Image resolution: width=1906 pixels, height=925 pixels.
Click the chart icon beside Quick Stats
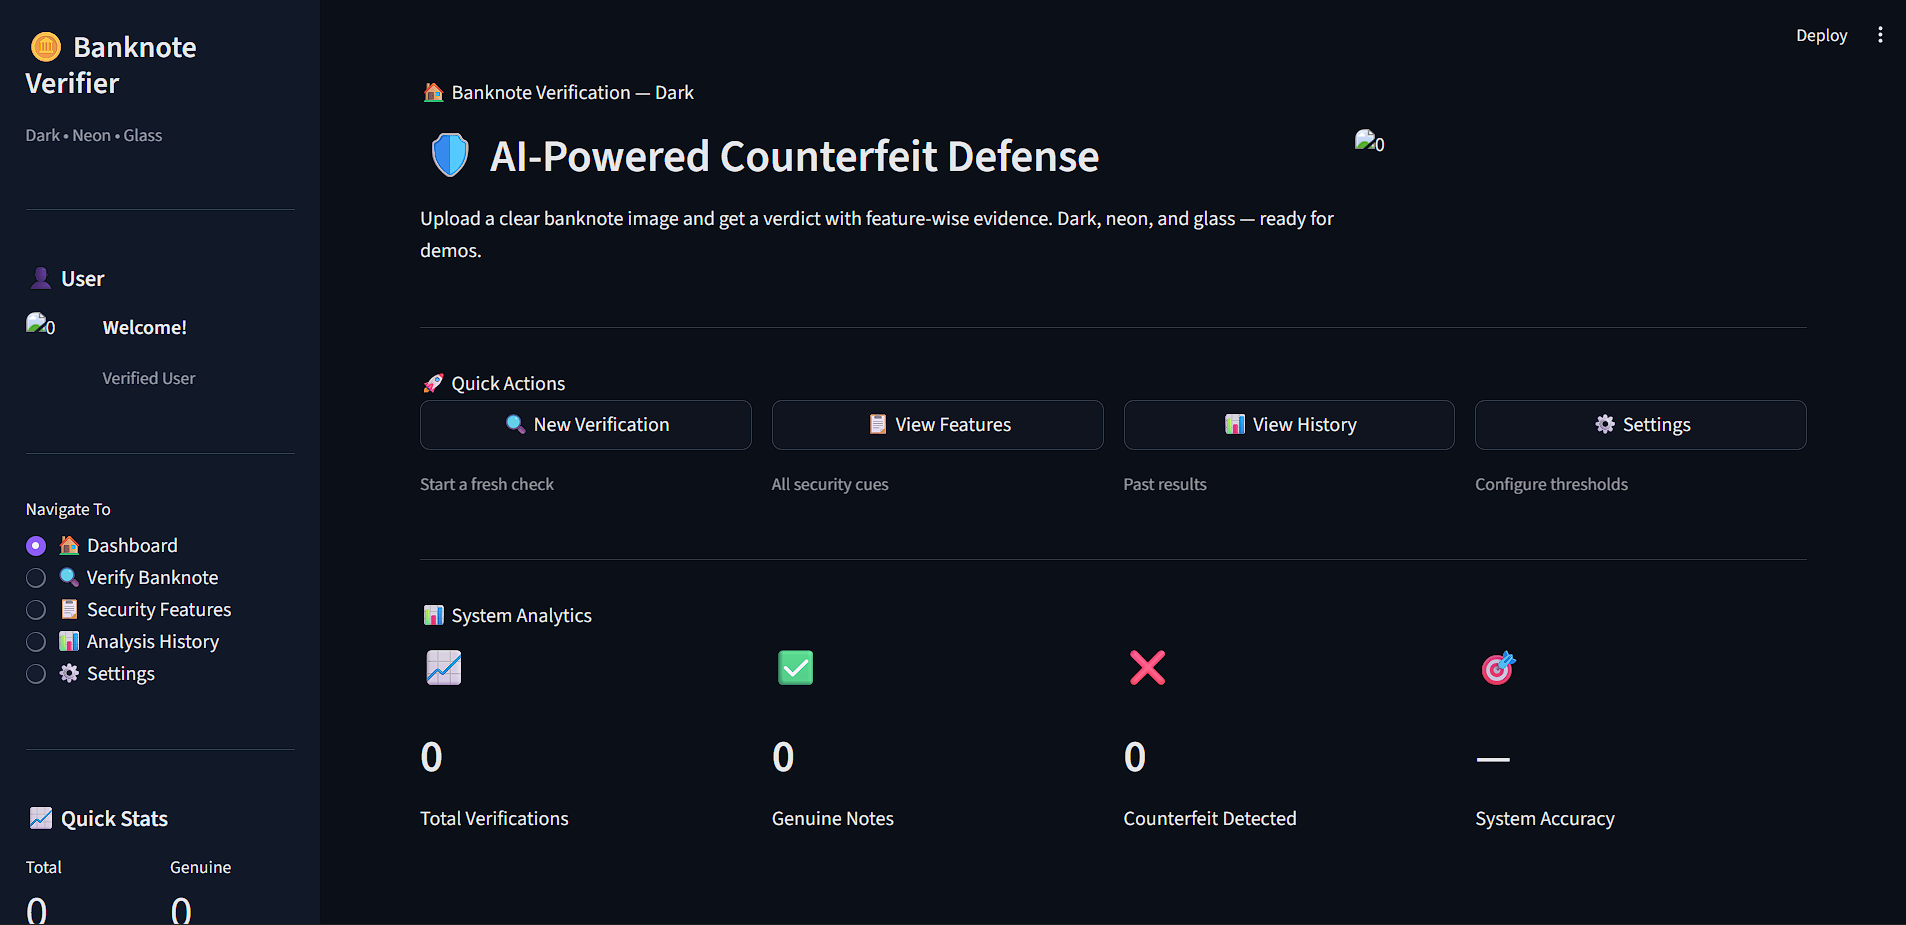point(41,818)
